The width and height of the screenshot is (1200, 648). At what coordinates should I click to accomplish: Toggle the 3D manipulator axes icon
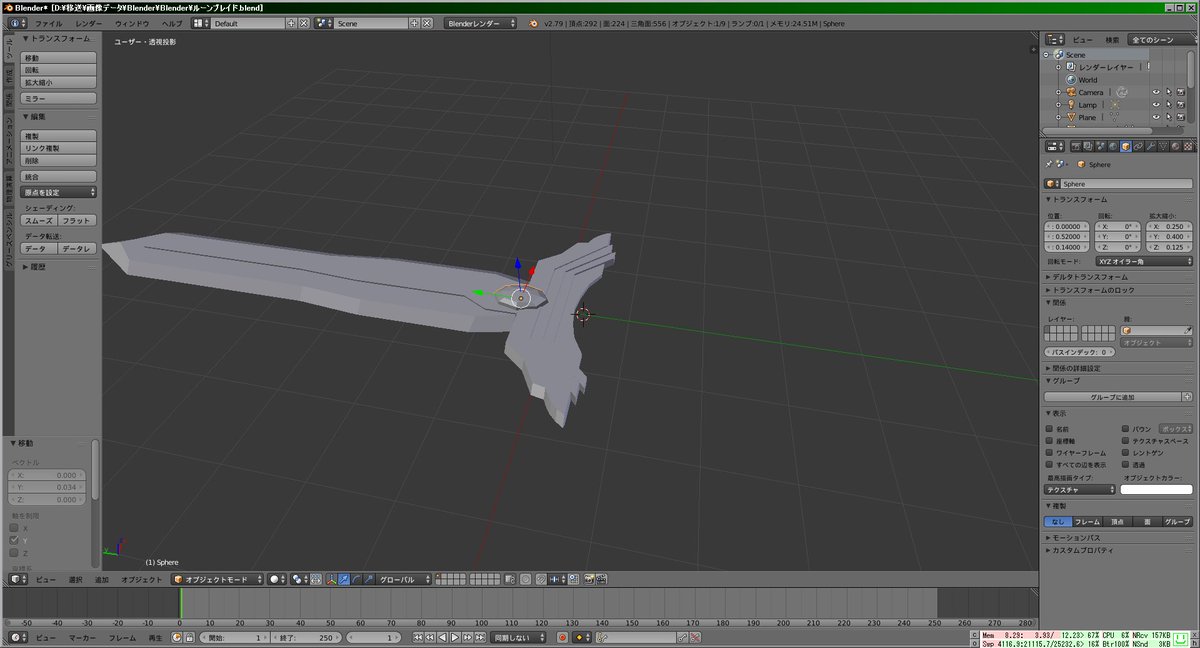[x=330, y=579]
